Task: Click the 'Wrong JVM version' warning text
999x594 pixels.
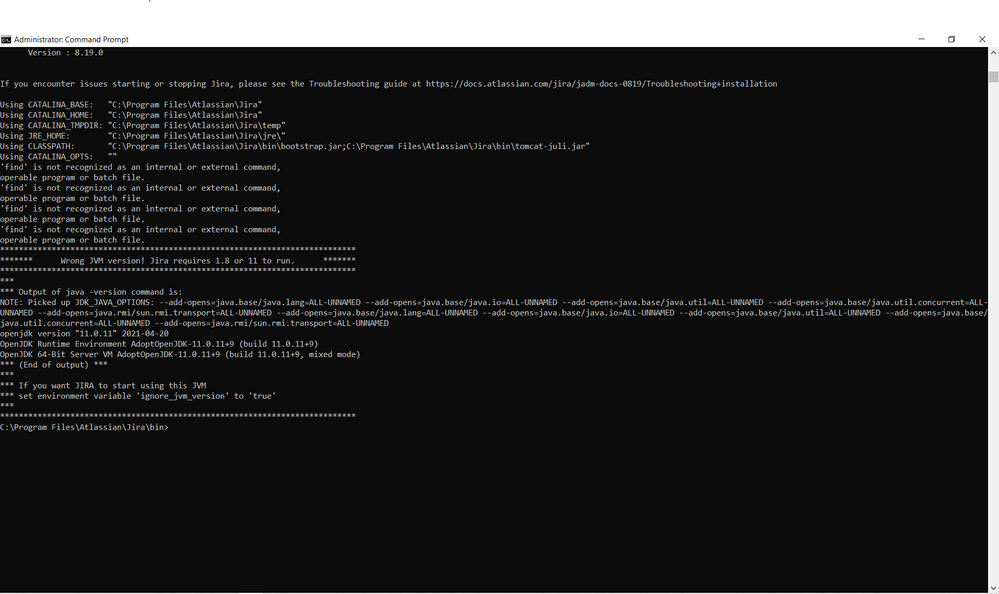Action: point(180,260)
